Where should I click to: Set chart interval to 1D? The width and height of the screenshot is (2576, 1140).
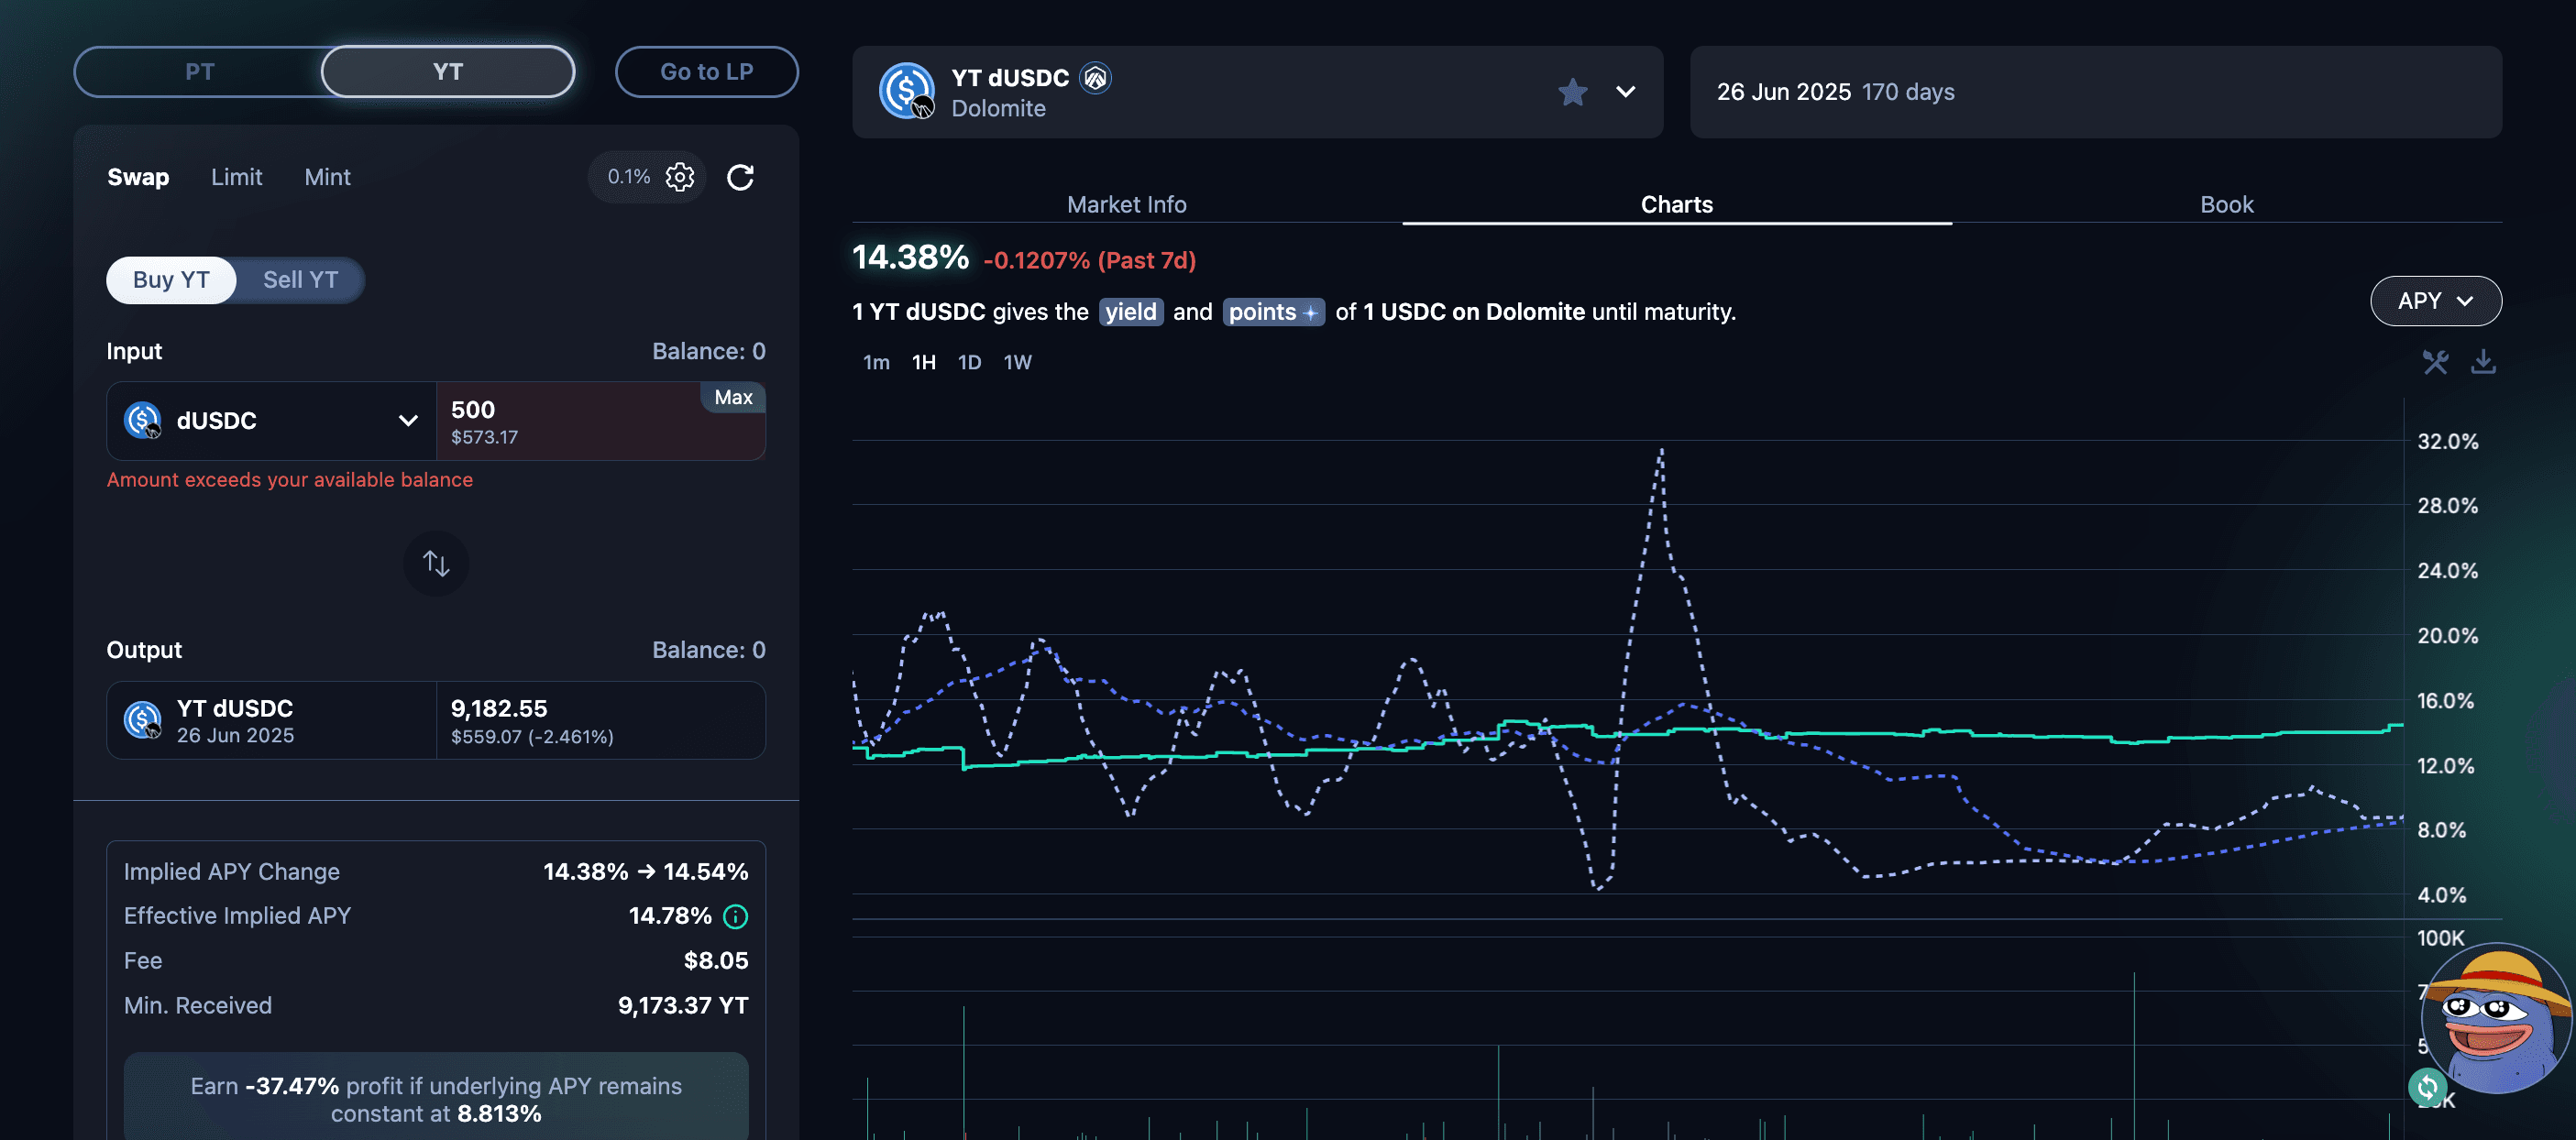[x=969, y=362]
